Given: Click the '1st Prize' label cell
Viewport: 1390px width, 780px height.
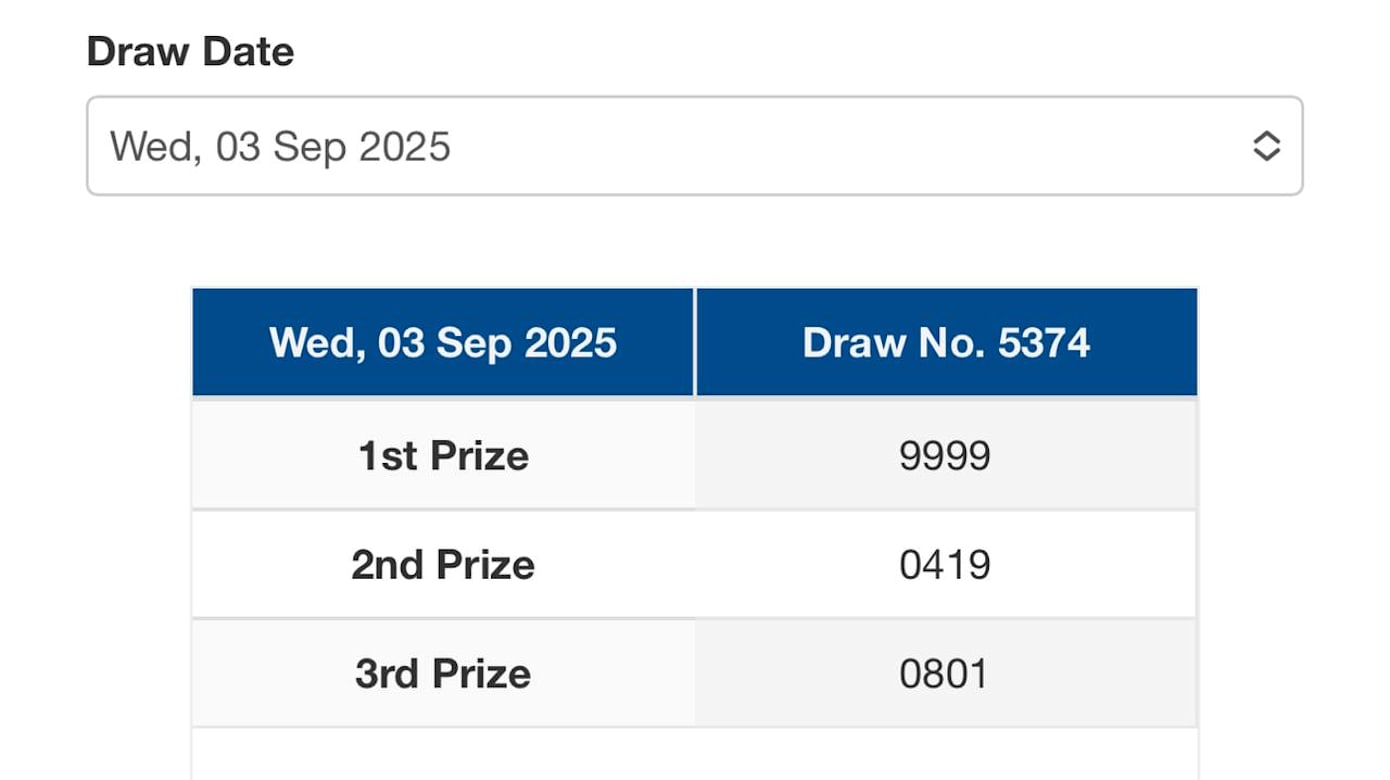Looking at the screenshot, I should coord(443,456).
